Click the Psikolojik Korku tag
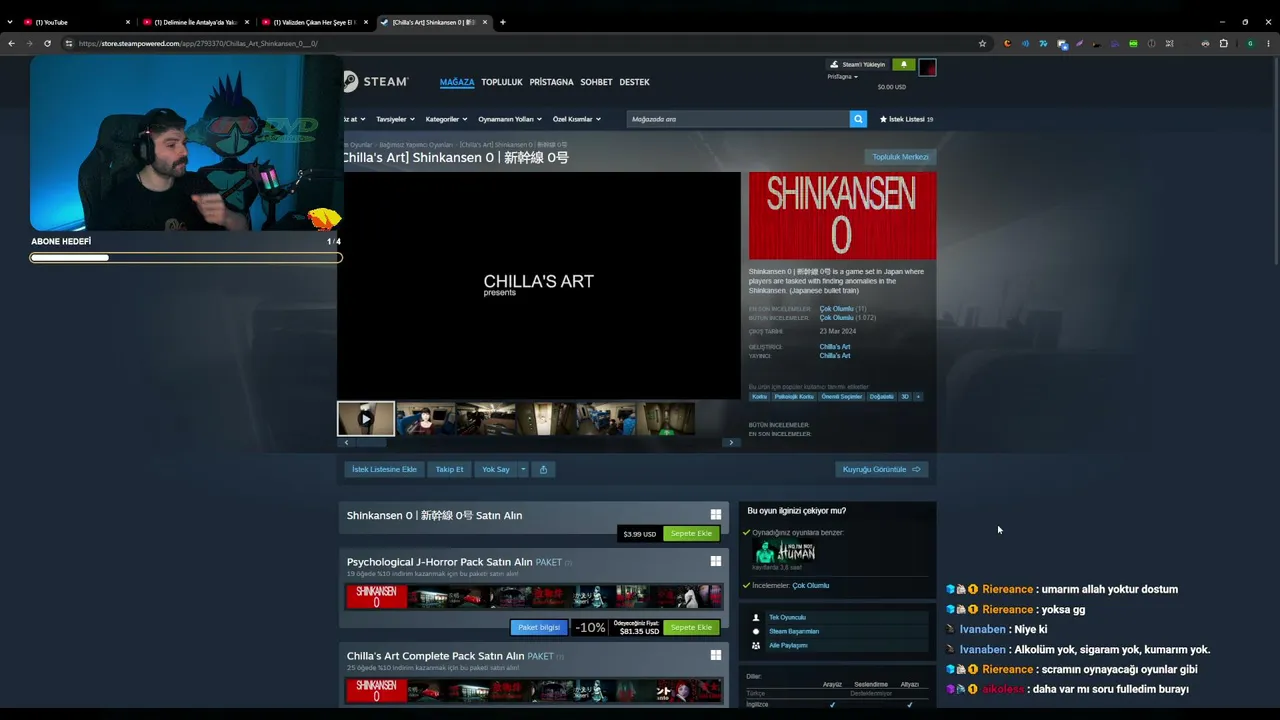The width and height of the screenshot is (1280, 720). coord(794,396)
